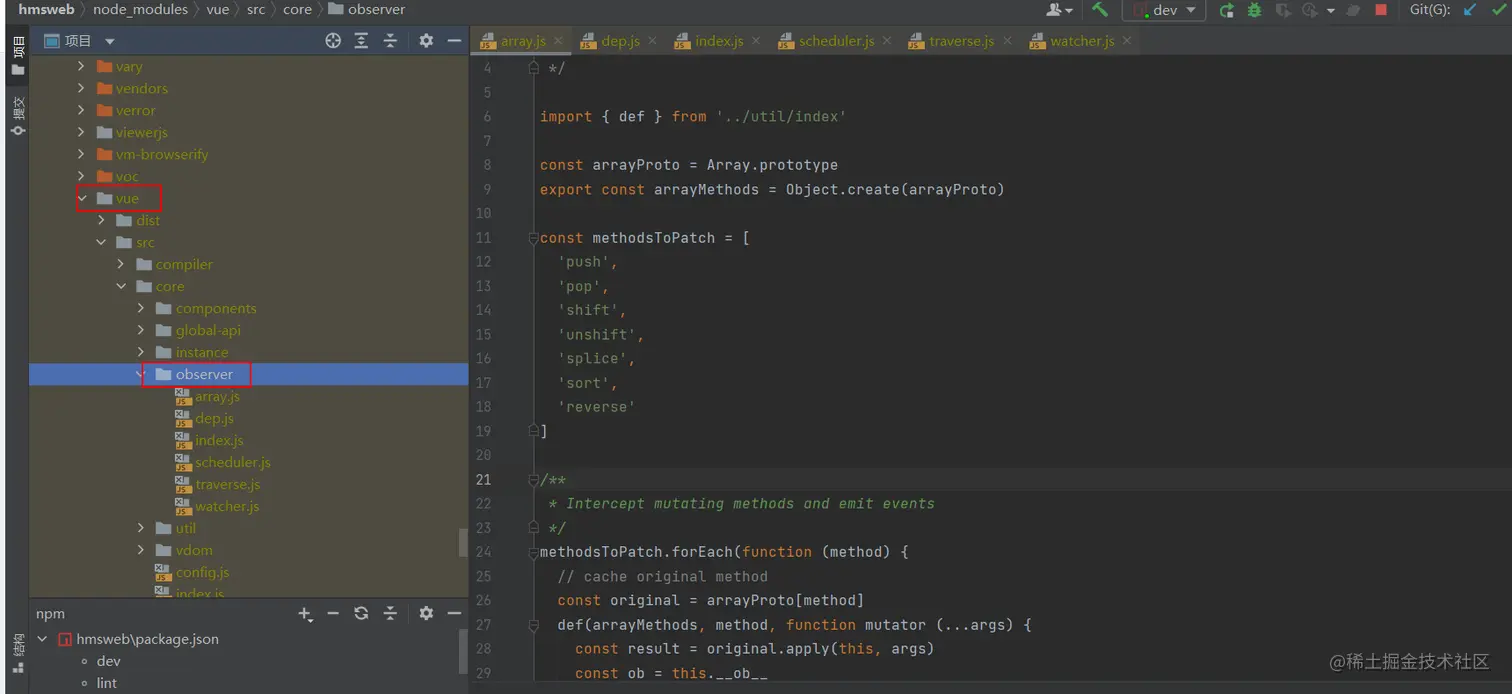Switch to the watcher.js editor tab
The width and height of the screenshot is (1512, 694).
click(1081, 41)
